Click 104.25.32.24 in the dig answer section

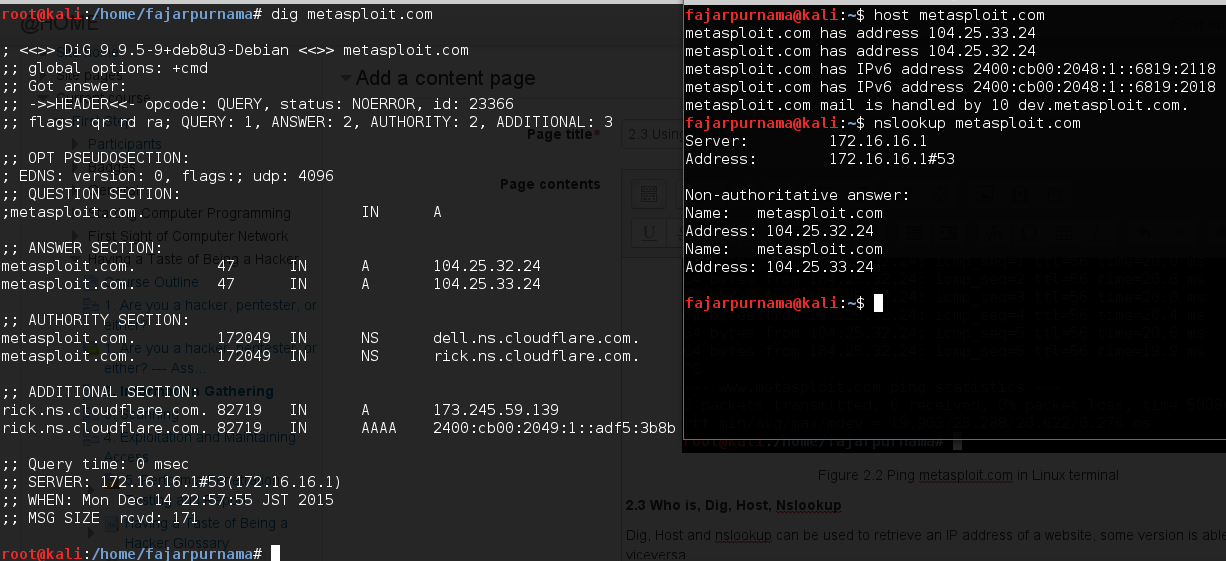[487, 266]
